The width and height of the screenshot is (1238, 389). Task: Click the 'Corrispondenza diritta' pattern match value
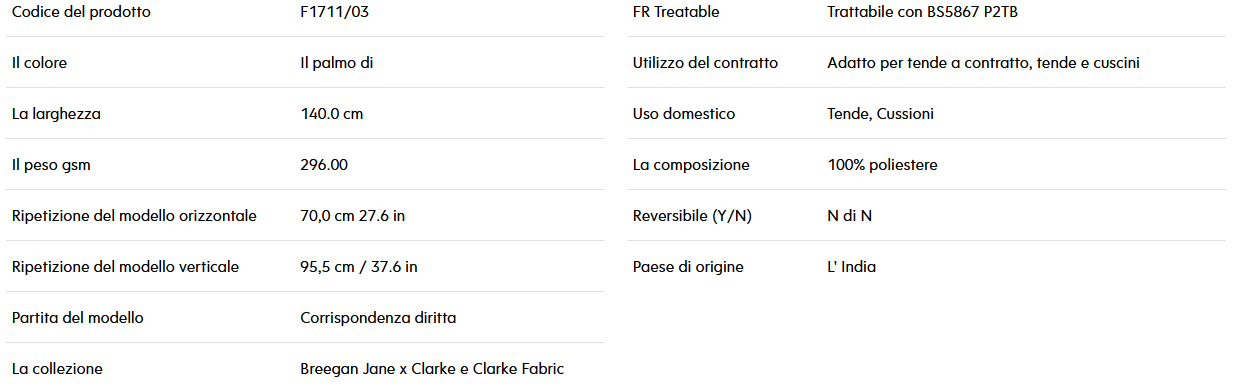378,318
